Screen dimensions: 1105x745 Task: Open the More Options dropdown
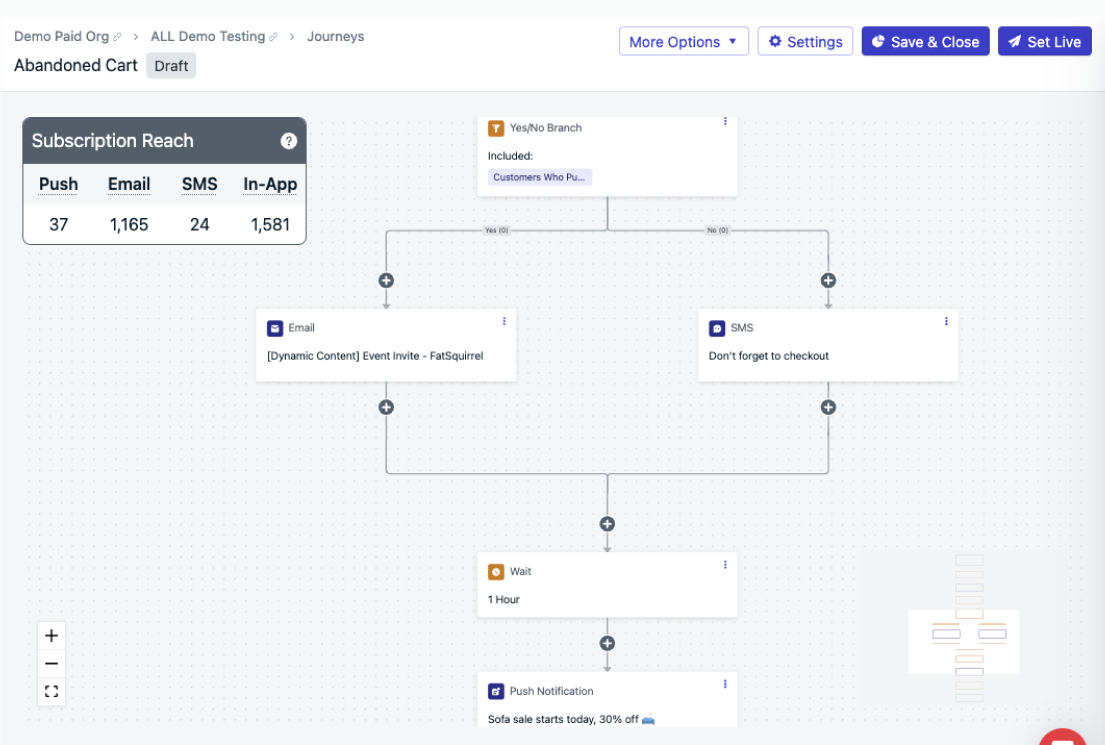point(684,42)
